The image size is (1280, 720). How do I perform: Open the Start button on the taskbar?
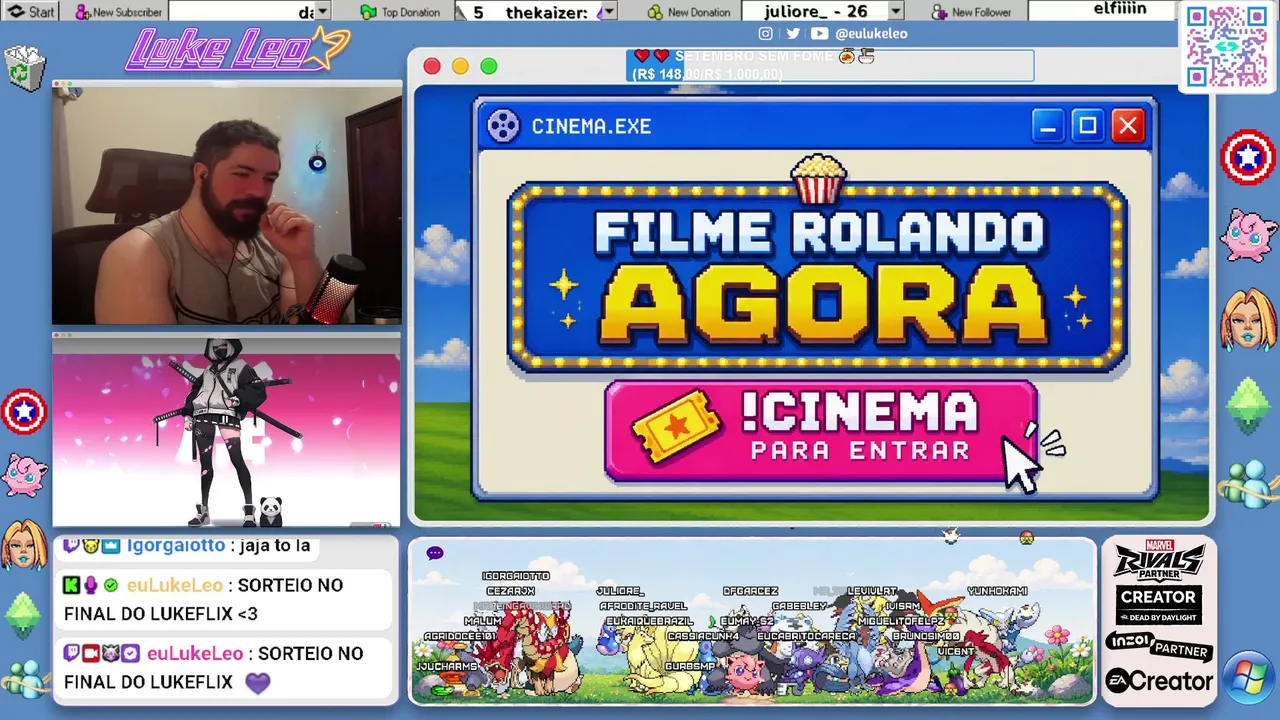[x=31, y=12]
